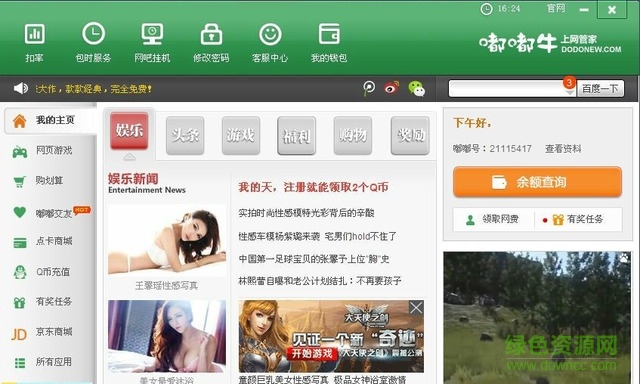
Task: Open news link 林熙蕾自曝和老公计划结扎
Action: point(320,281)
